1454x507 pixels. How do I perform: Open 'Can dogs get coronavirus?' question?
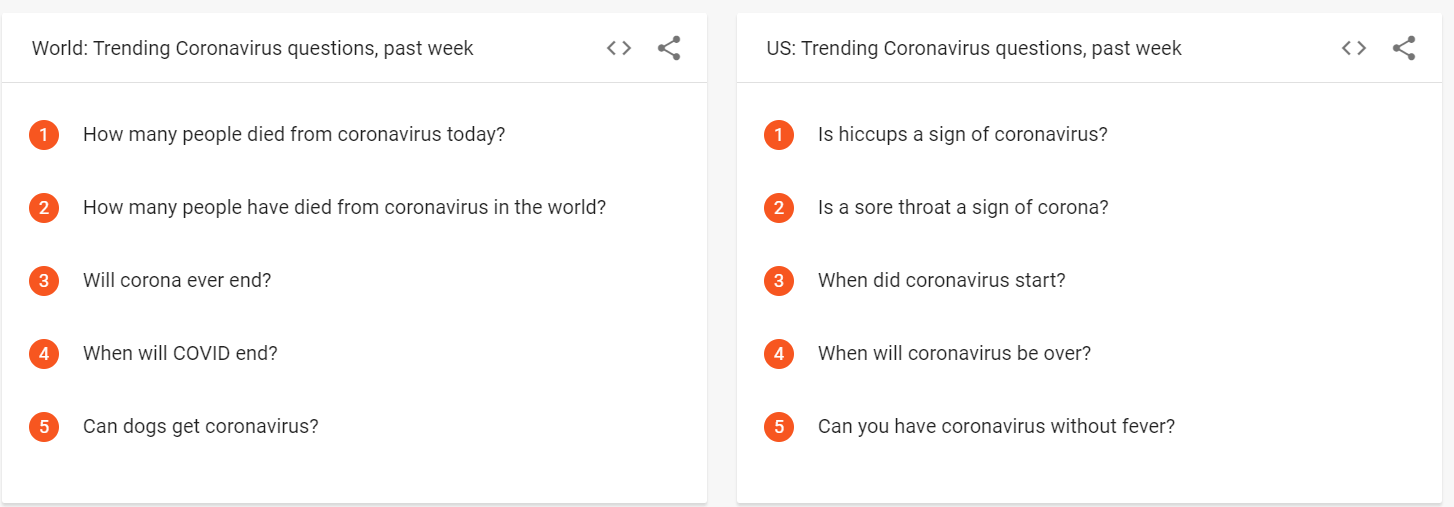[201, 427]
